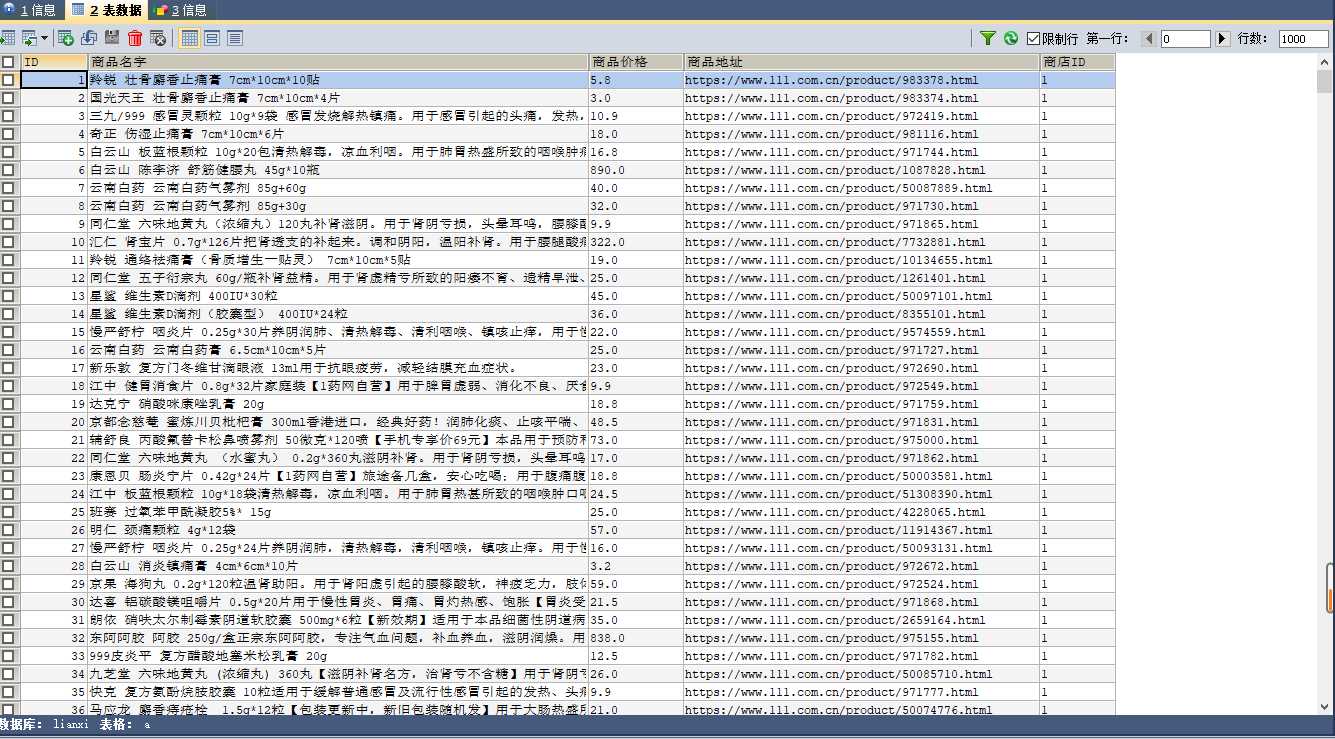Viewport: 1335px width, 739px height.
Task: Select the URL cell ending in 2659164.html
Action: coord(862,620)
